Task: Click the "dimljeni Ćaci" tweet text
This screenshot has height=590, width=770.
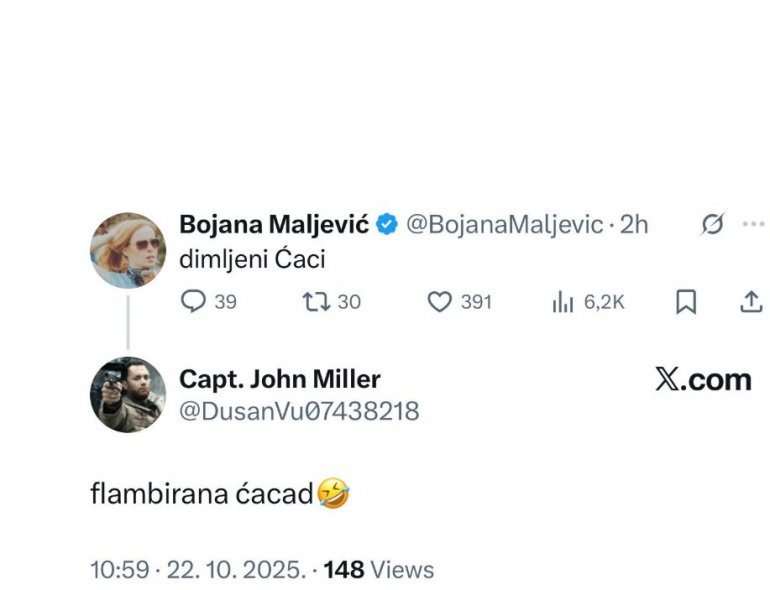Action: 252,259
